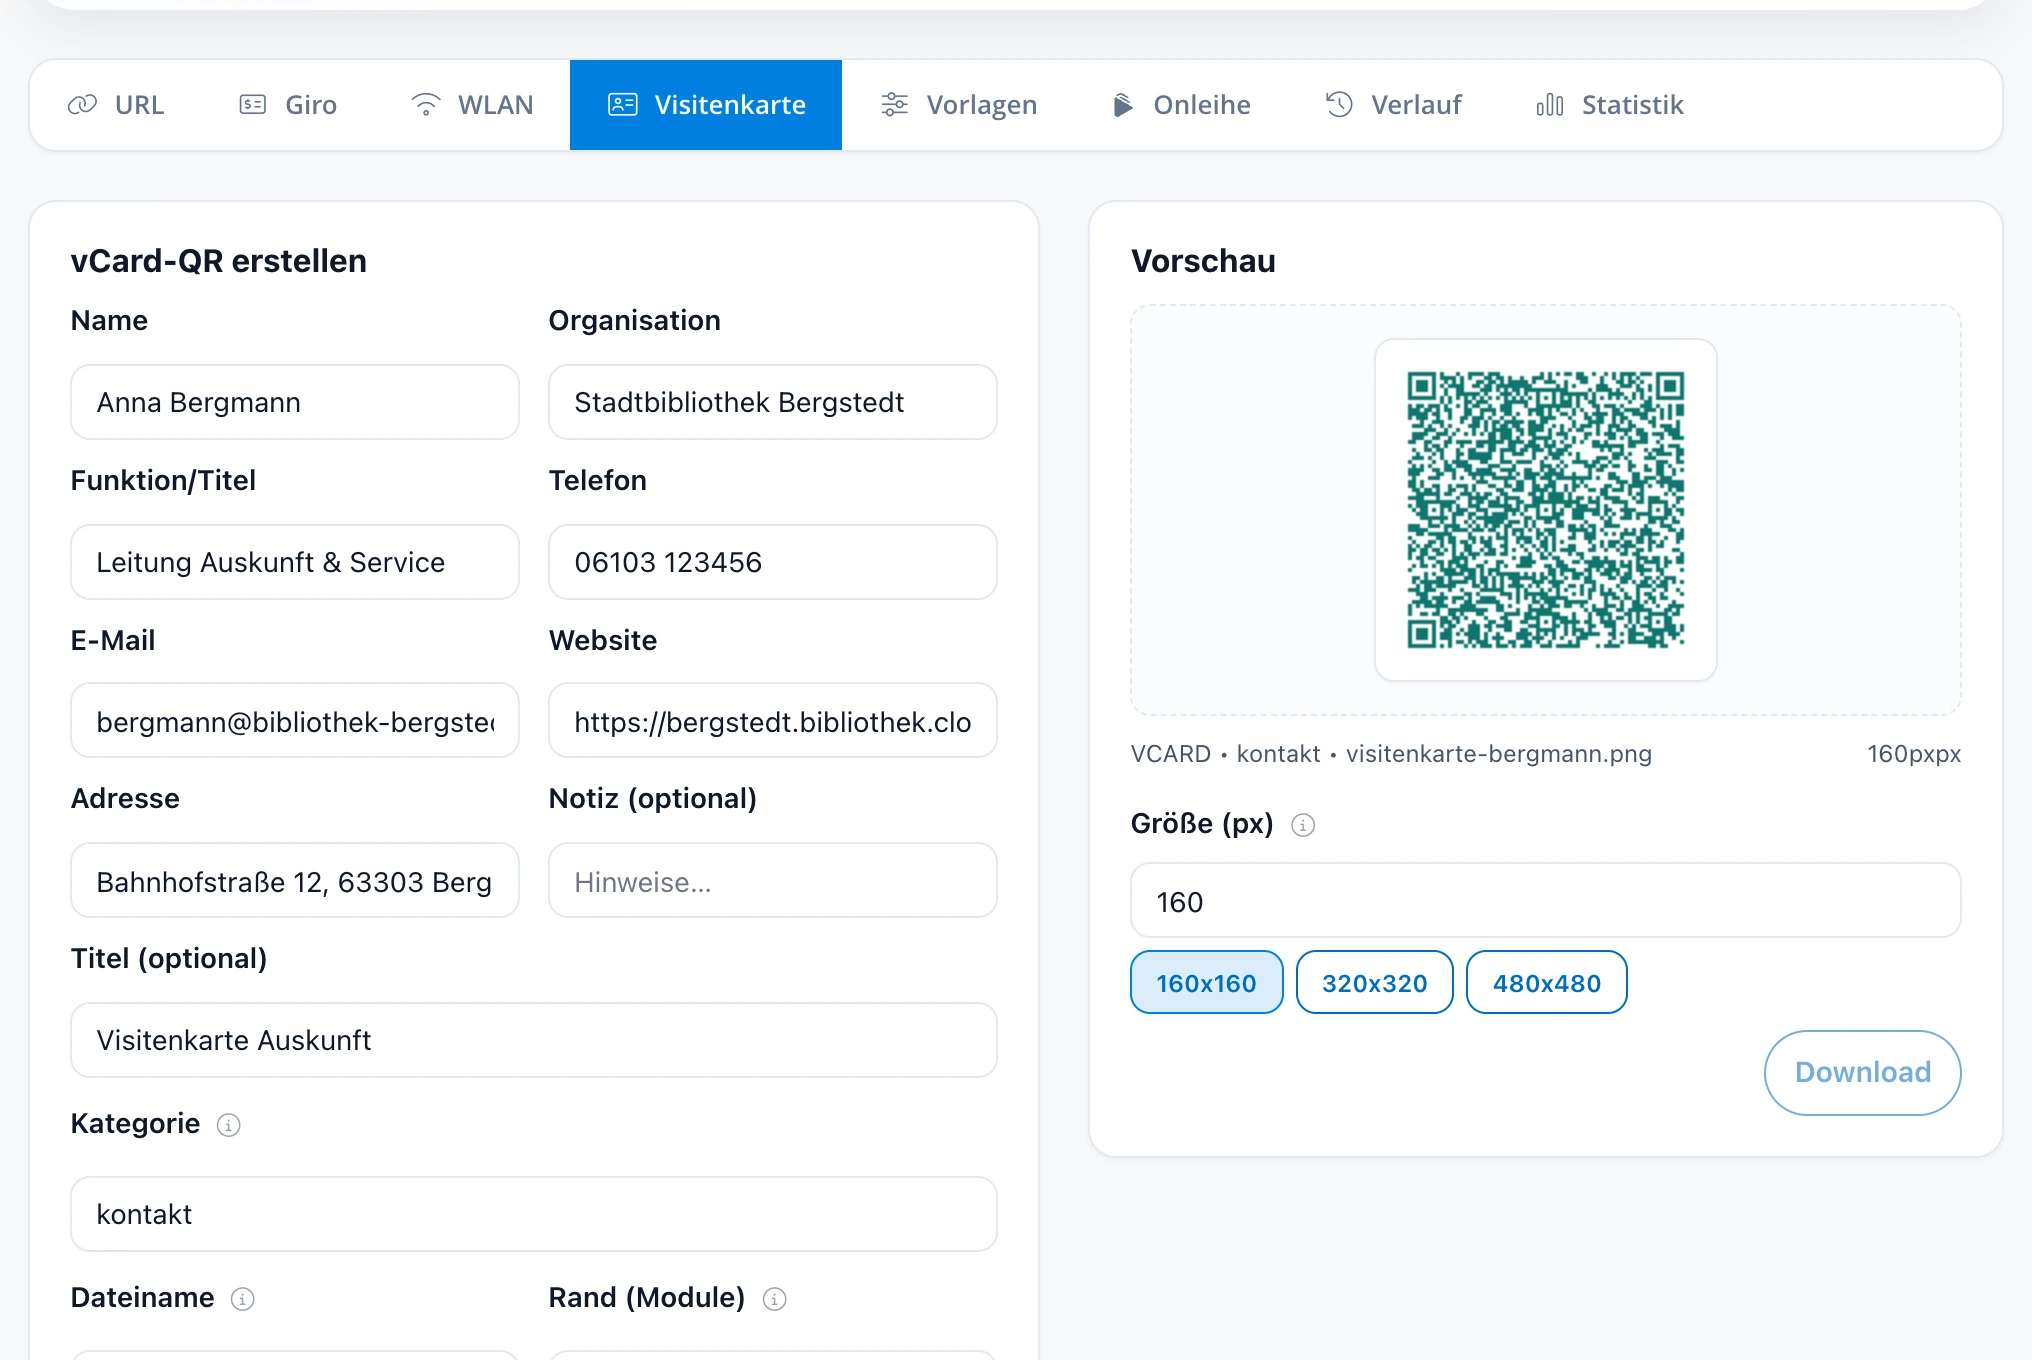Click the 160pxpx size label
Image resolution: width=2032 pixels, height=1360 pixels.
click(x=1914, y=754)
